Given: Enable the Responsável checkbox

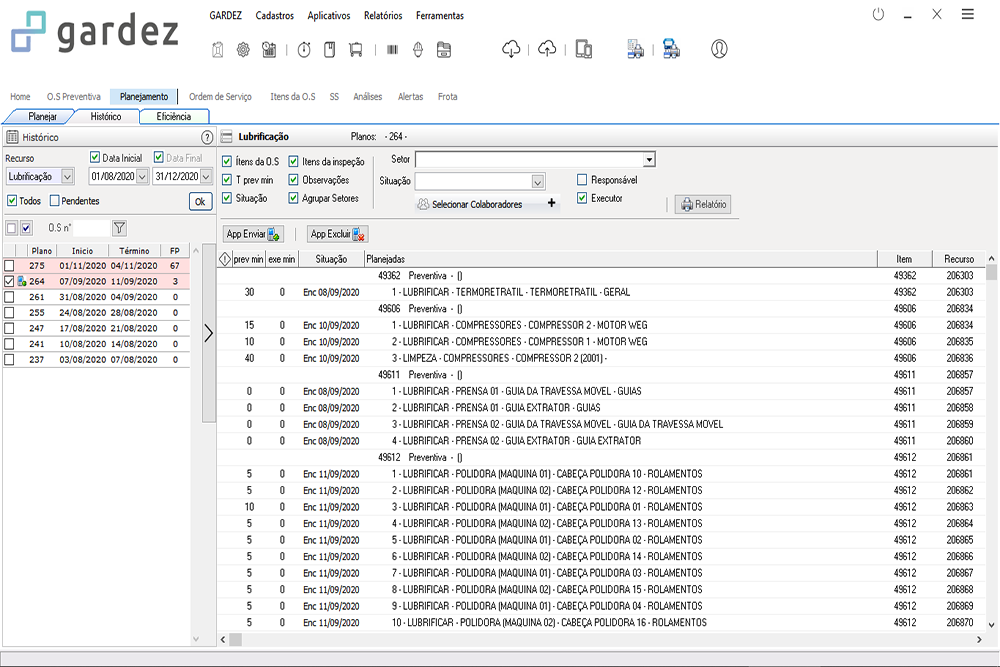Looking at the screenshot, I should pyautogui.click(x=582, y=180).
